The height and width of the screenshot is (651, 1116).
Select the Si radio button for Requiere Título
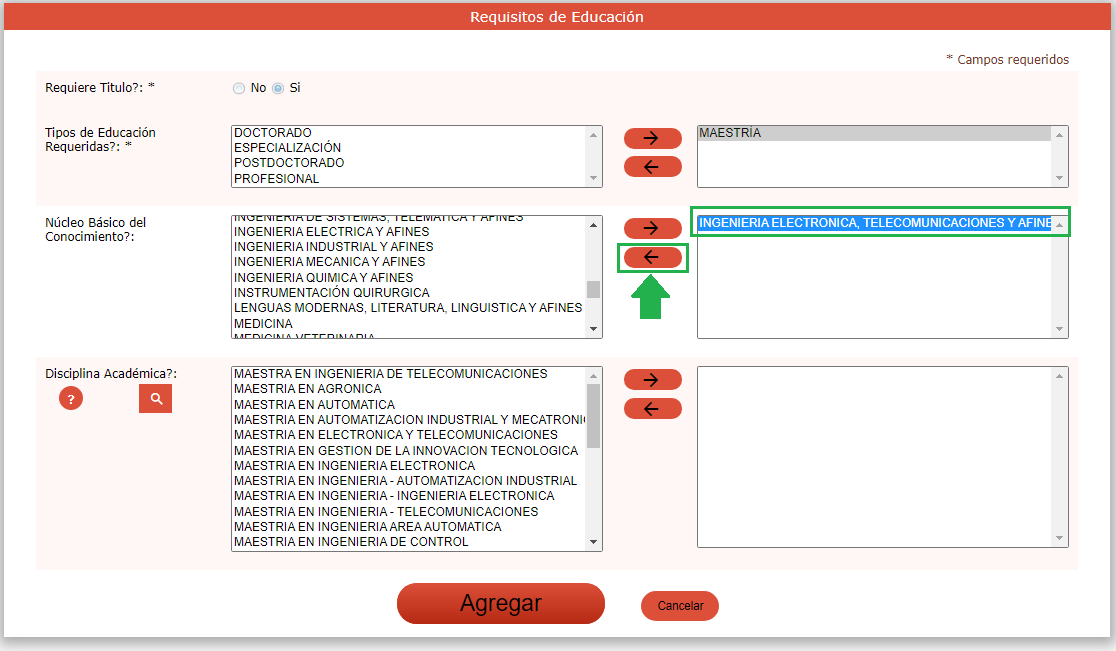278,88
